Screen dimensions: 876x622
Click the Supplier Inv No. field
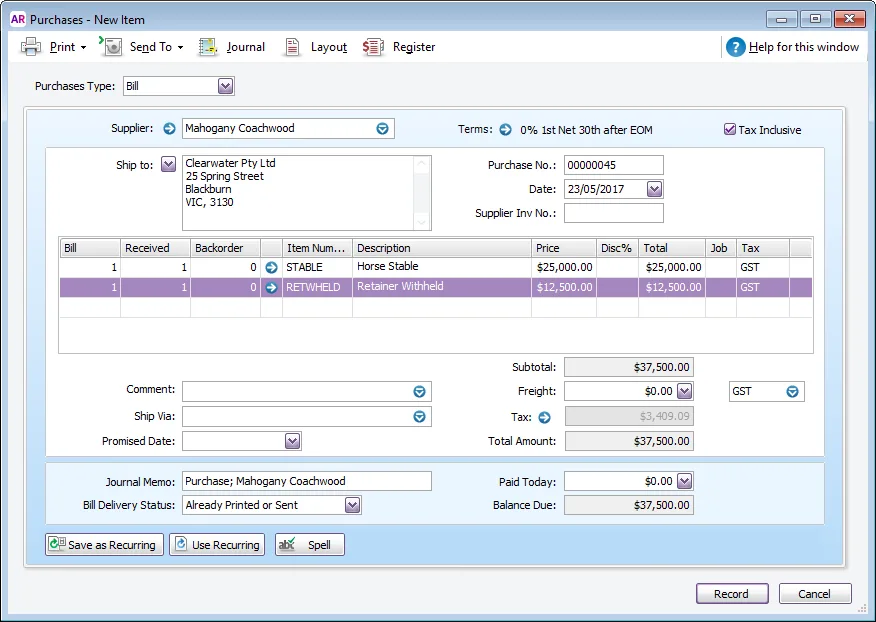613,213
